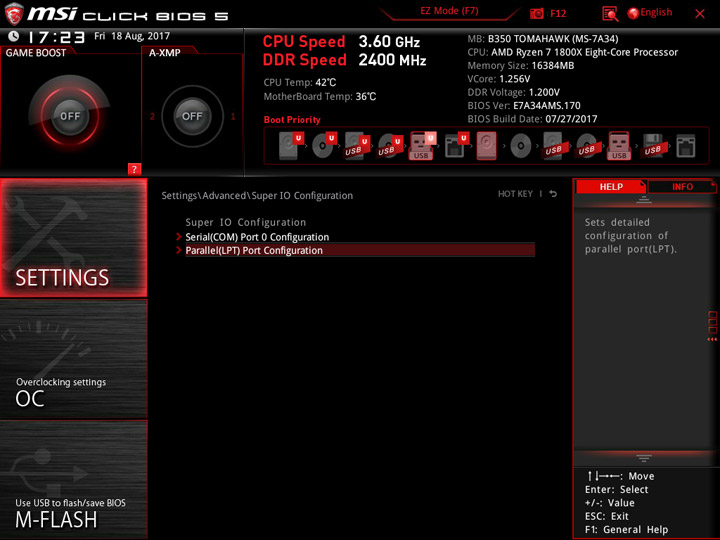Select the first UEFI hard disk boot device icon
Image resolution: width=720 pixels, height=540 pixels.
coord(291,146)
